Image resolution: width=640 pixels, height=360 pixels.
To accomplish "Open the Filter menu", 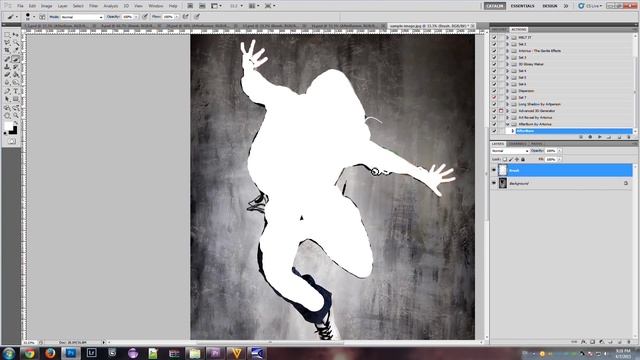I will click(x=93, y=6).
